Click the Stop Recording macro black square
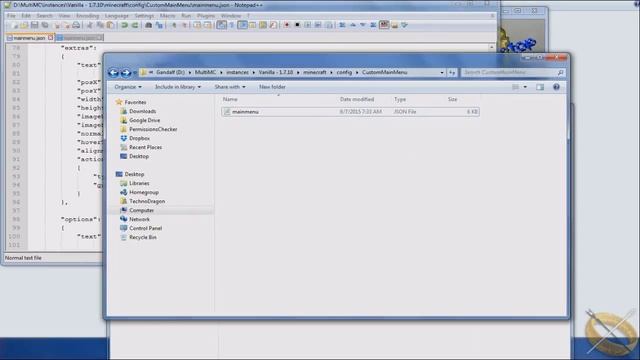 tap(297, 25)
